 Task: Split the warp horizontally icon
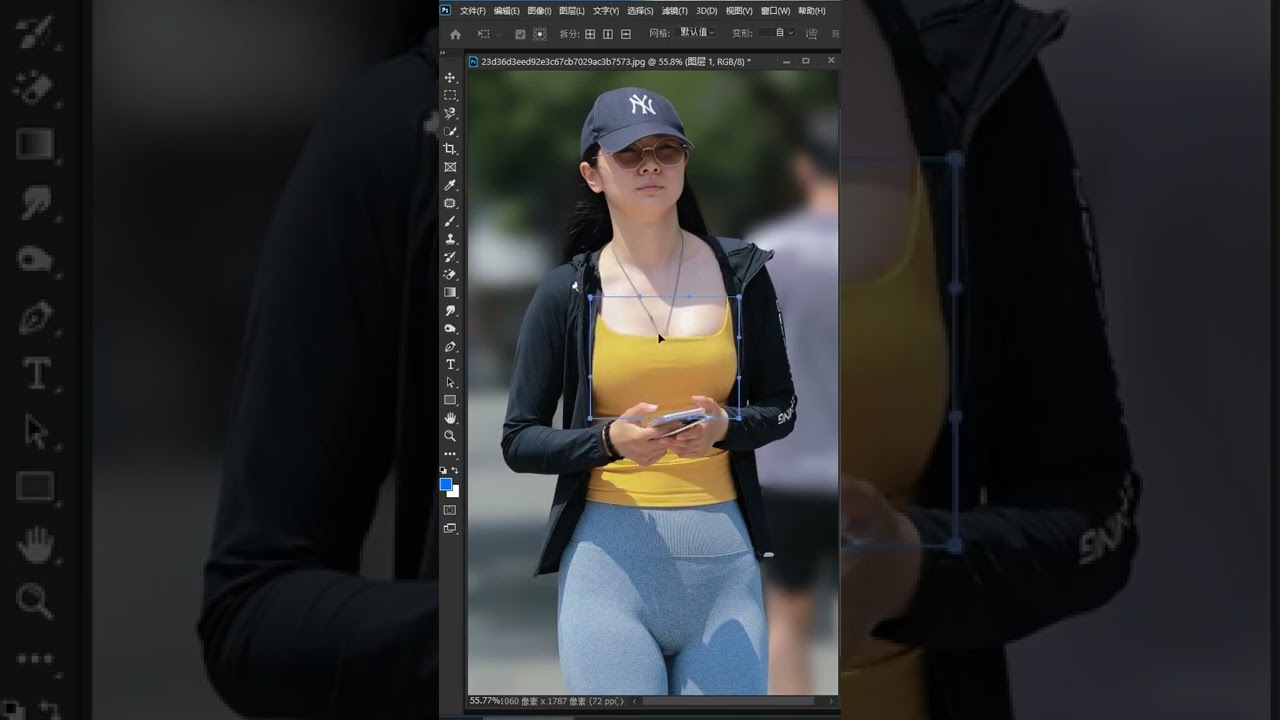[x=626, y=34]
